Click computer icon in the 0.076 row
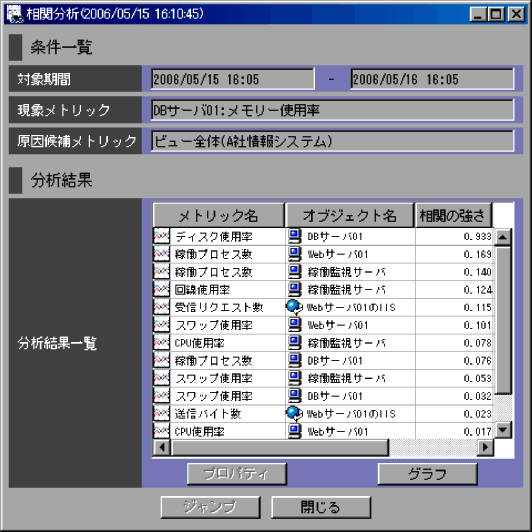This screenshot has height=532, width=532. click(294, 360)
